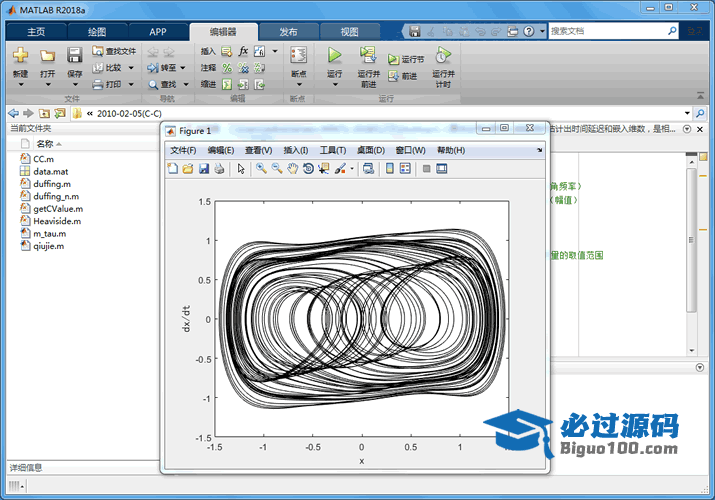Click the decrease indent icon

259,84
